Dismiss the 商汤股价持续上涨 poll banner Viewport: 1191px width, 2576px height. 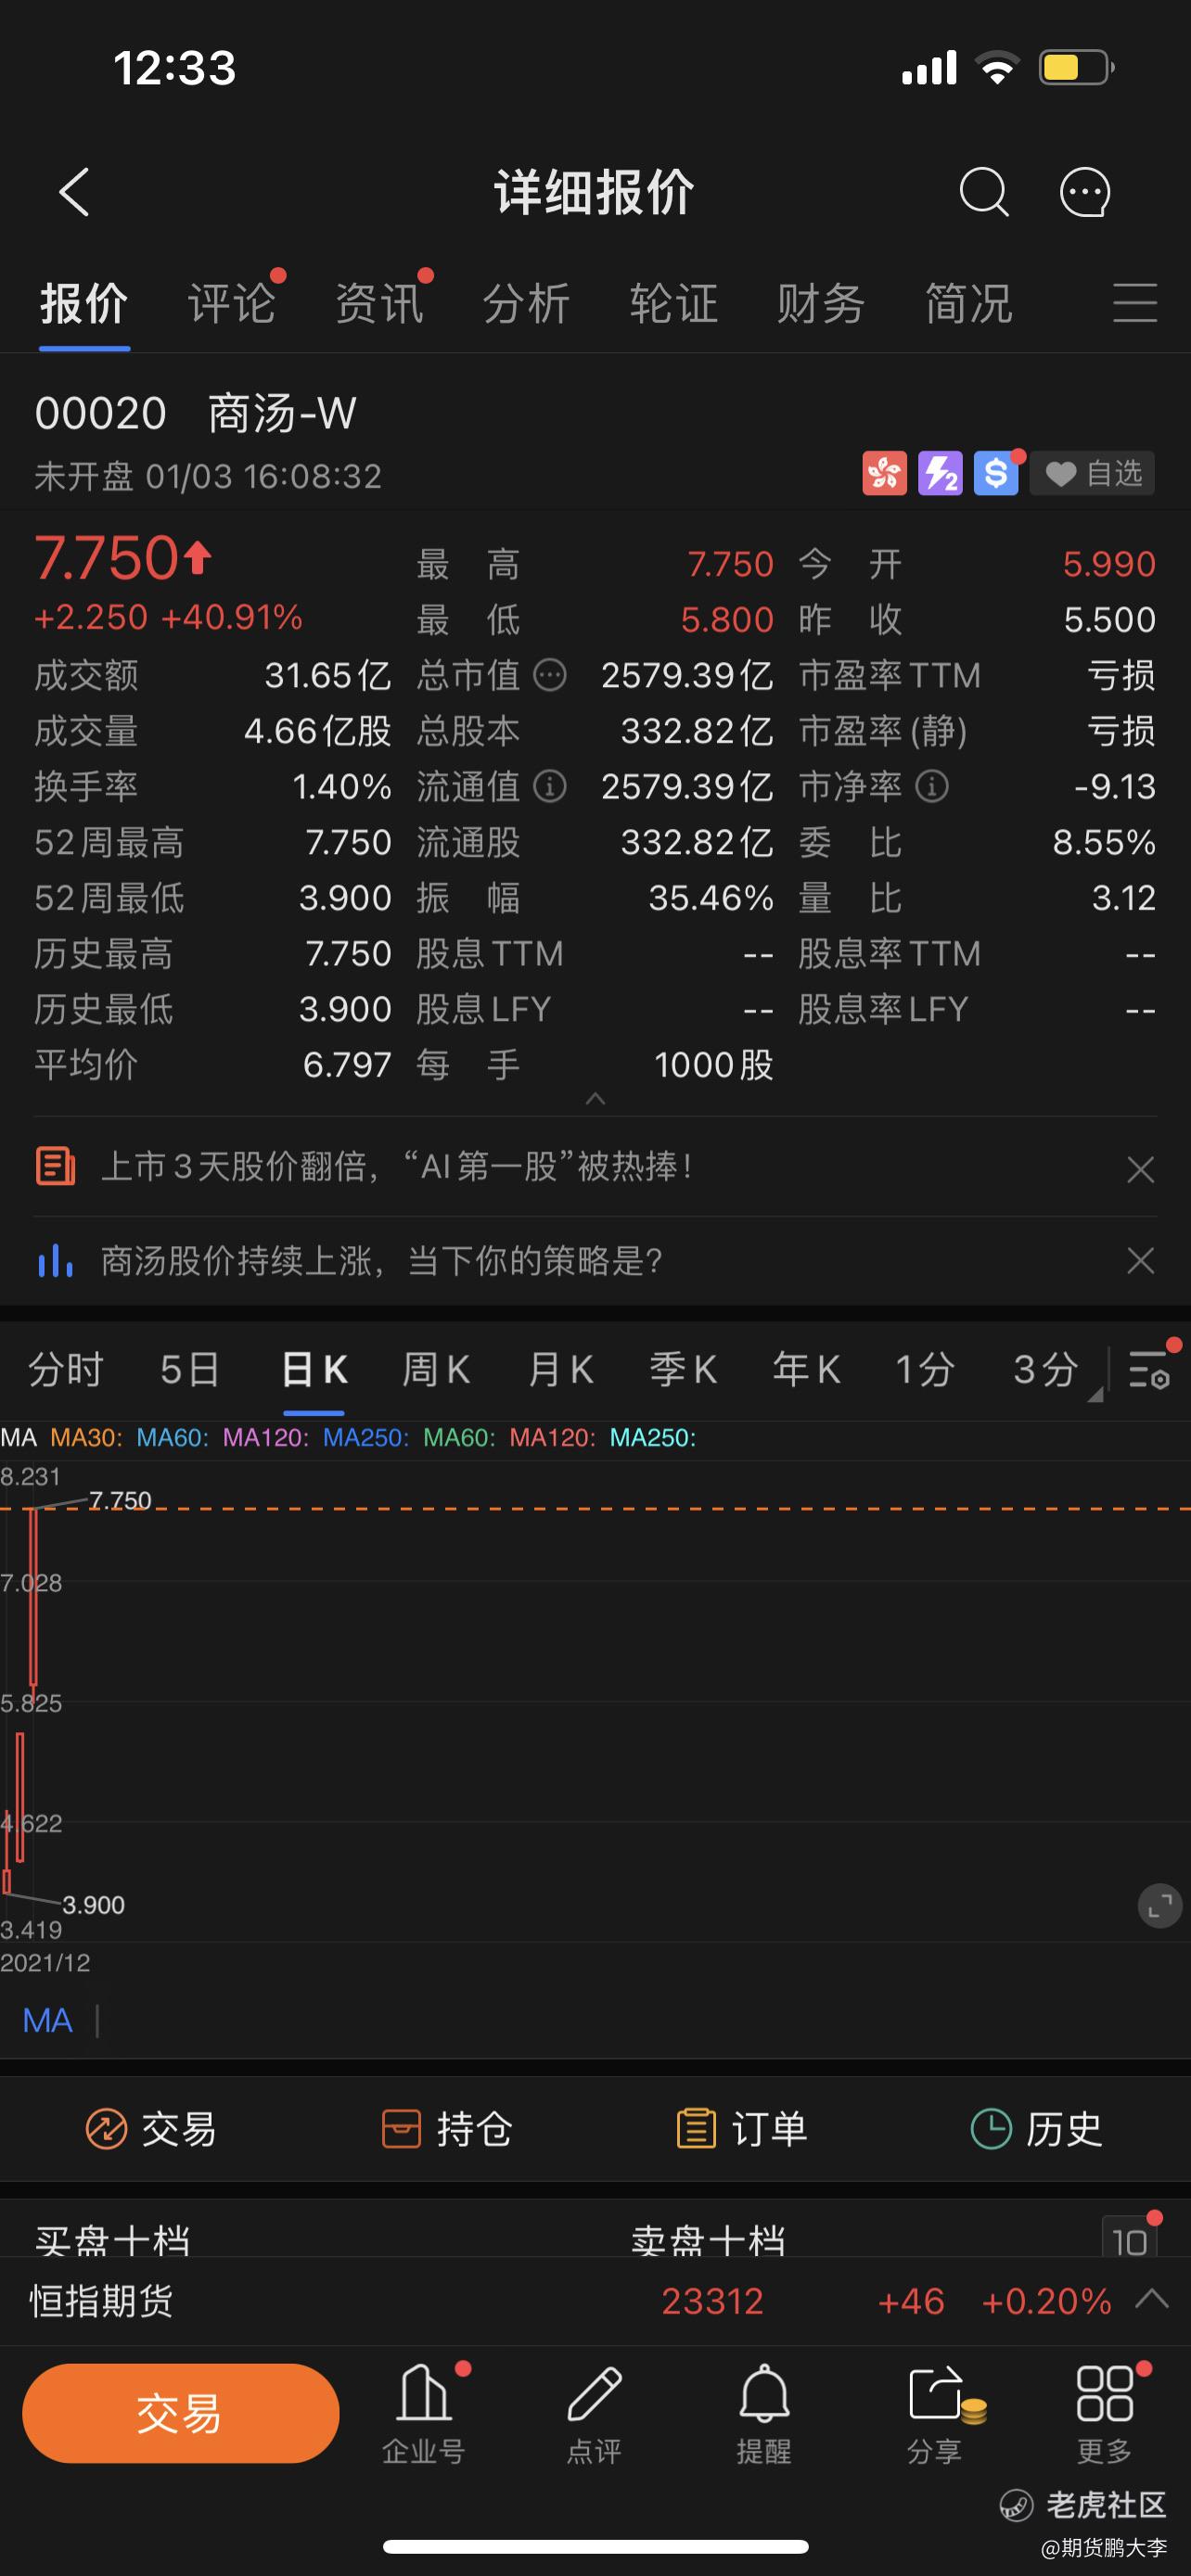click(x=1140, y=1260)
